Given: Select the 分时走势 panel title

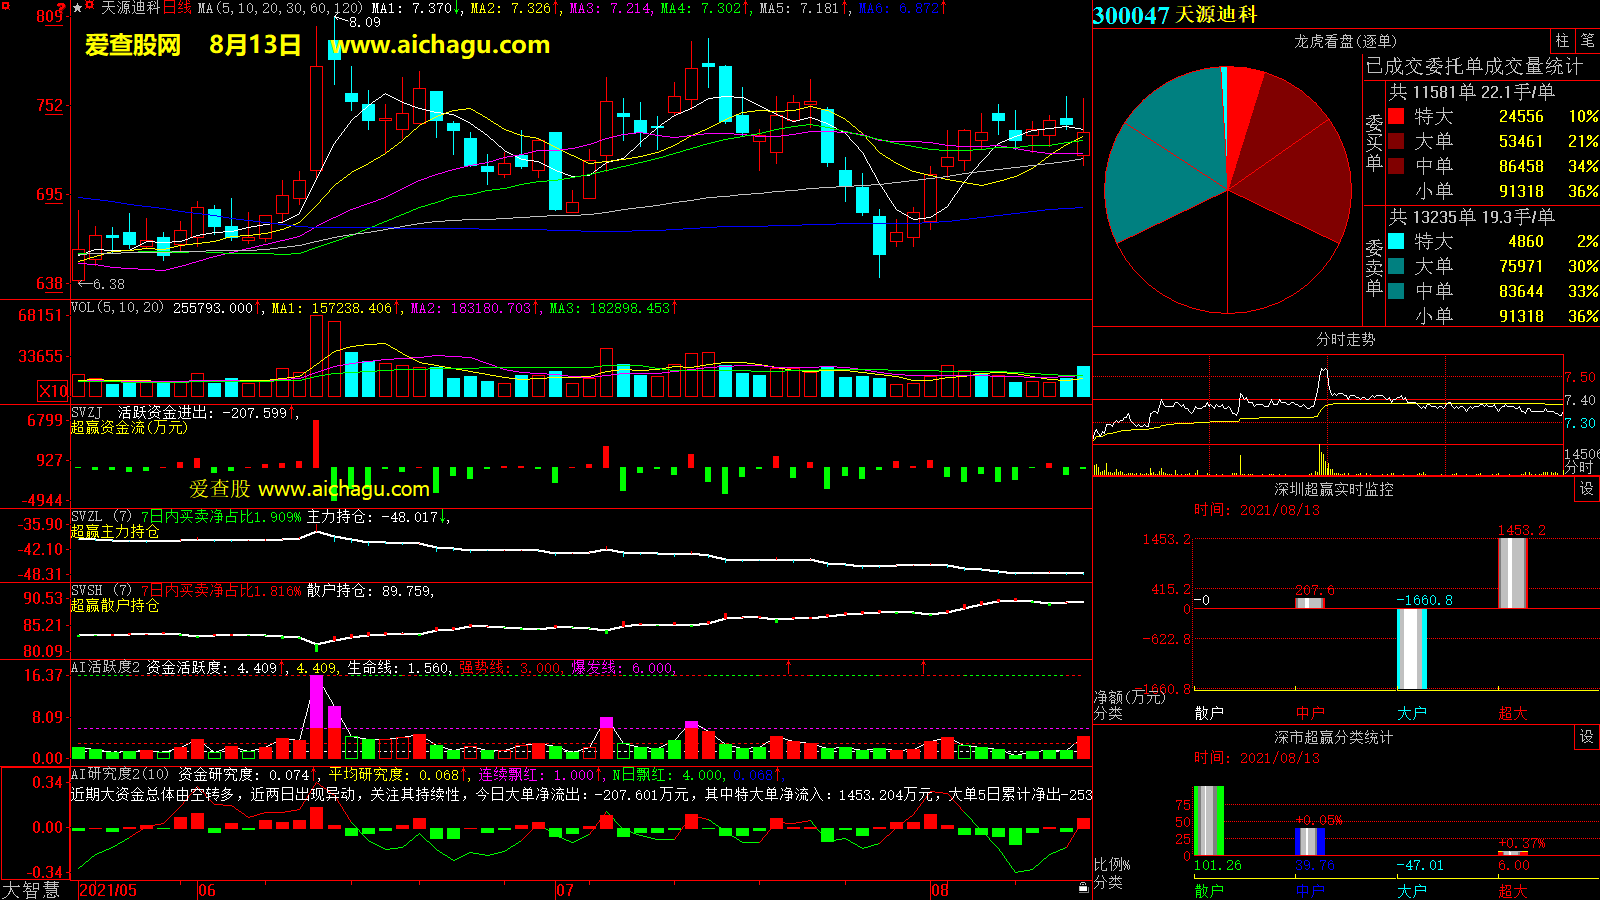Looking at the screenshot, I should pyautogui.click(x=1345, y=339).
